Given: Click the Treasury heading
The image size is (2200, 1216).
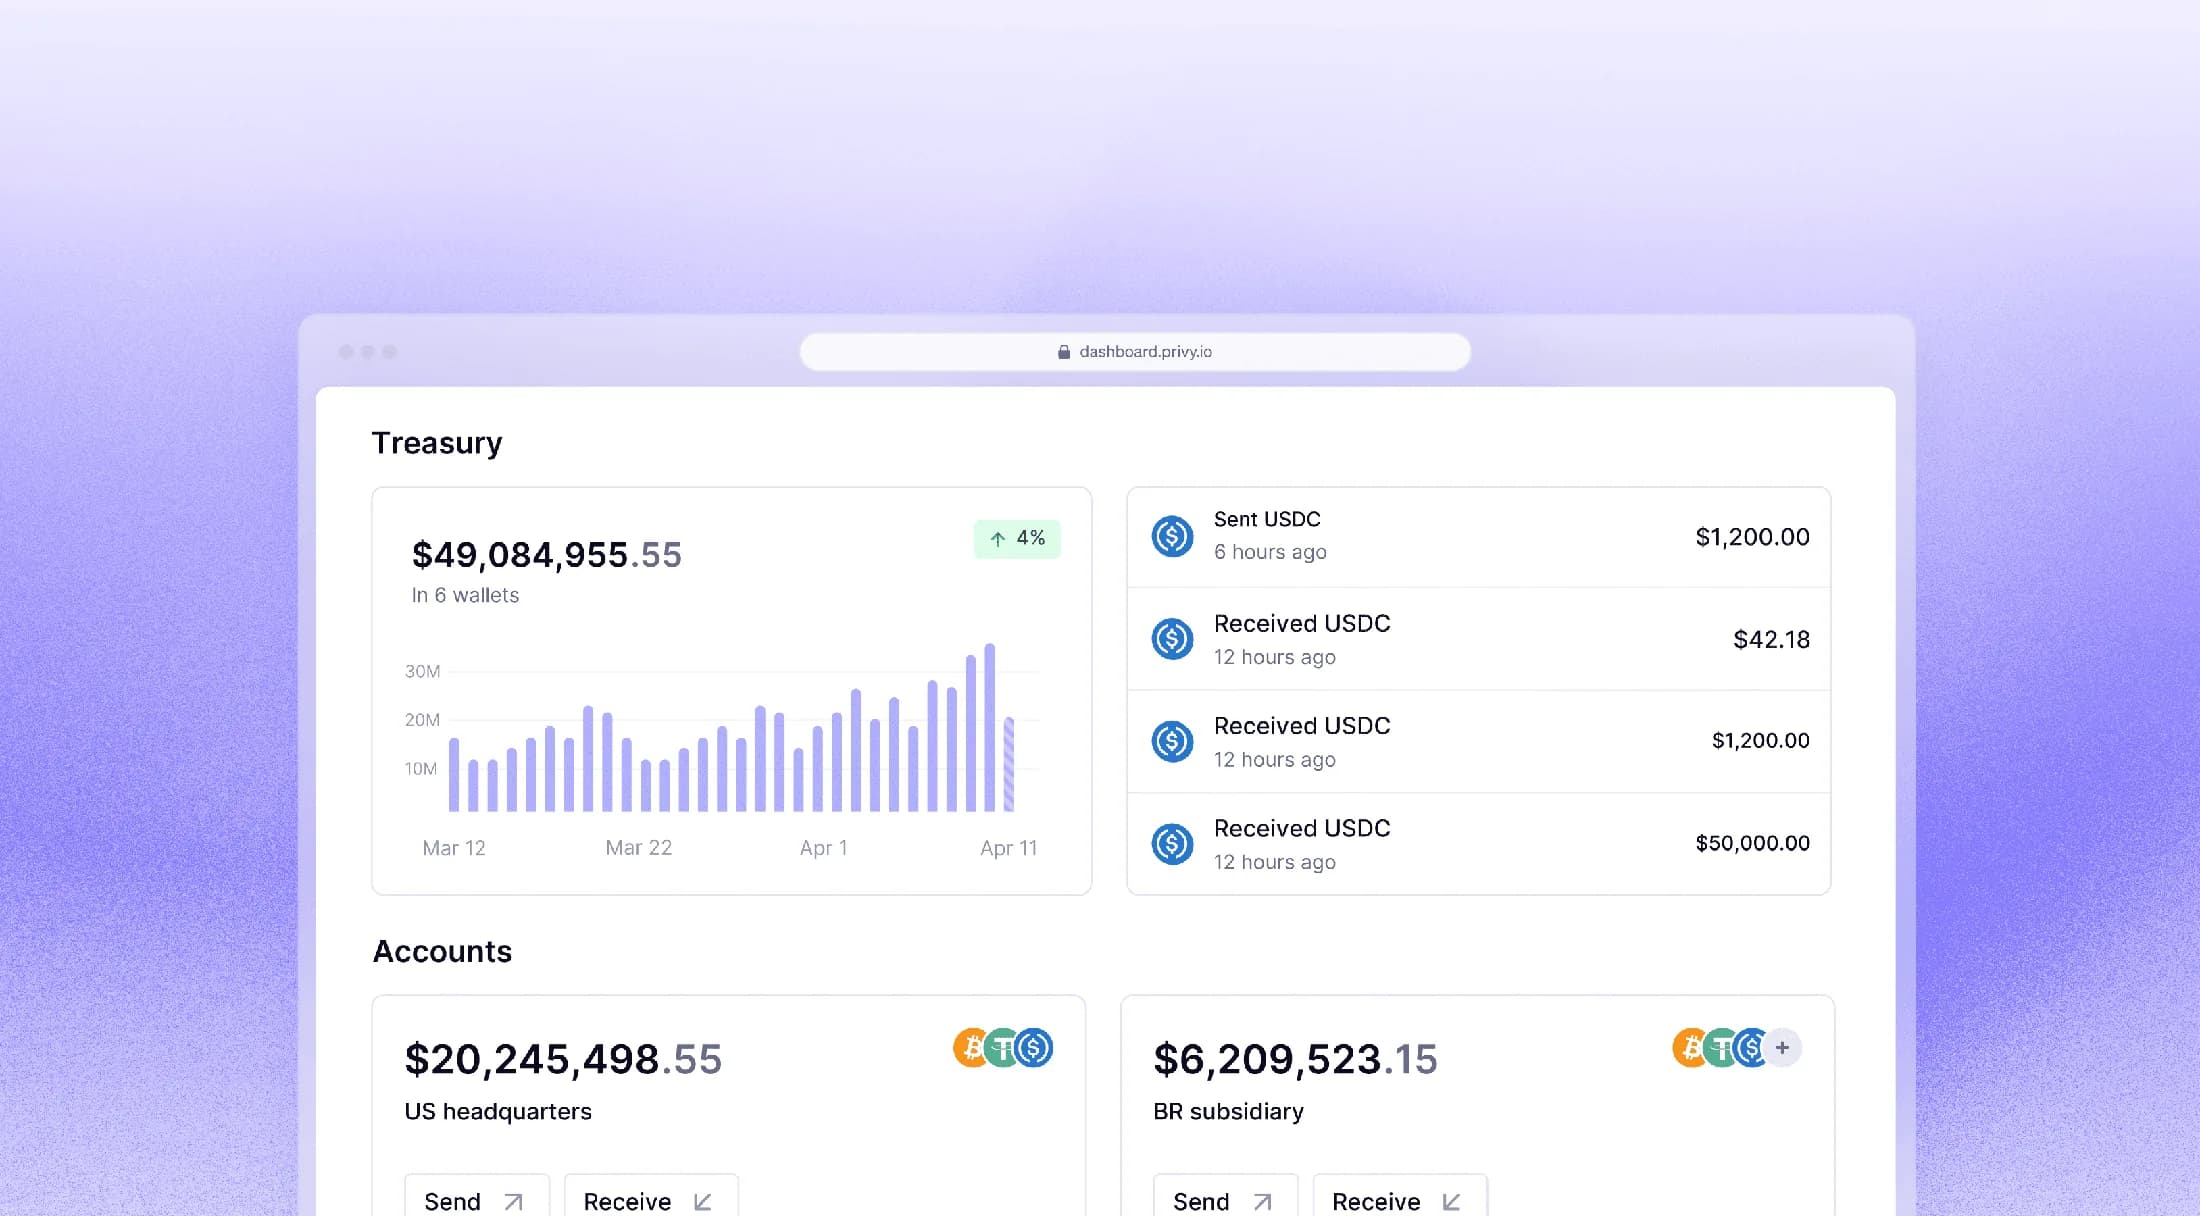Looking at the screenshot, I should coord(437,443).
